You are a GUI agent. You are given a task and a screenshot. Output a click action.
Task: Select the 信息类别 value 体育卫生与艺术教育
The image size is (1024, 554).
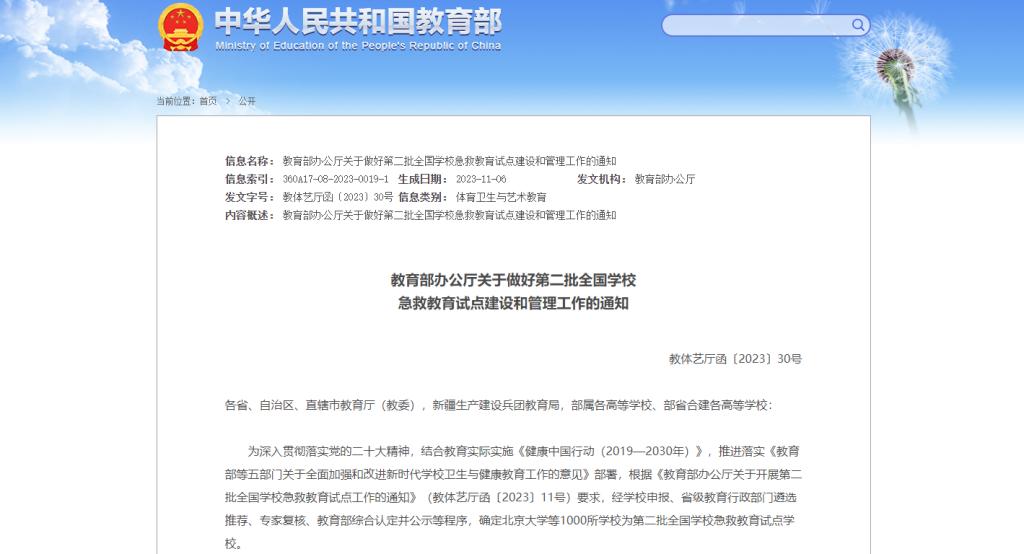501,197
